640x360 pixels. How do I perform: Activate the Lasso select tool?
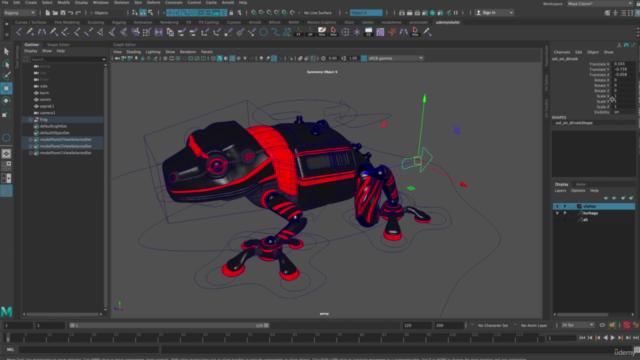(6, 64)
